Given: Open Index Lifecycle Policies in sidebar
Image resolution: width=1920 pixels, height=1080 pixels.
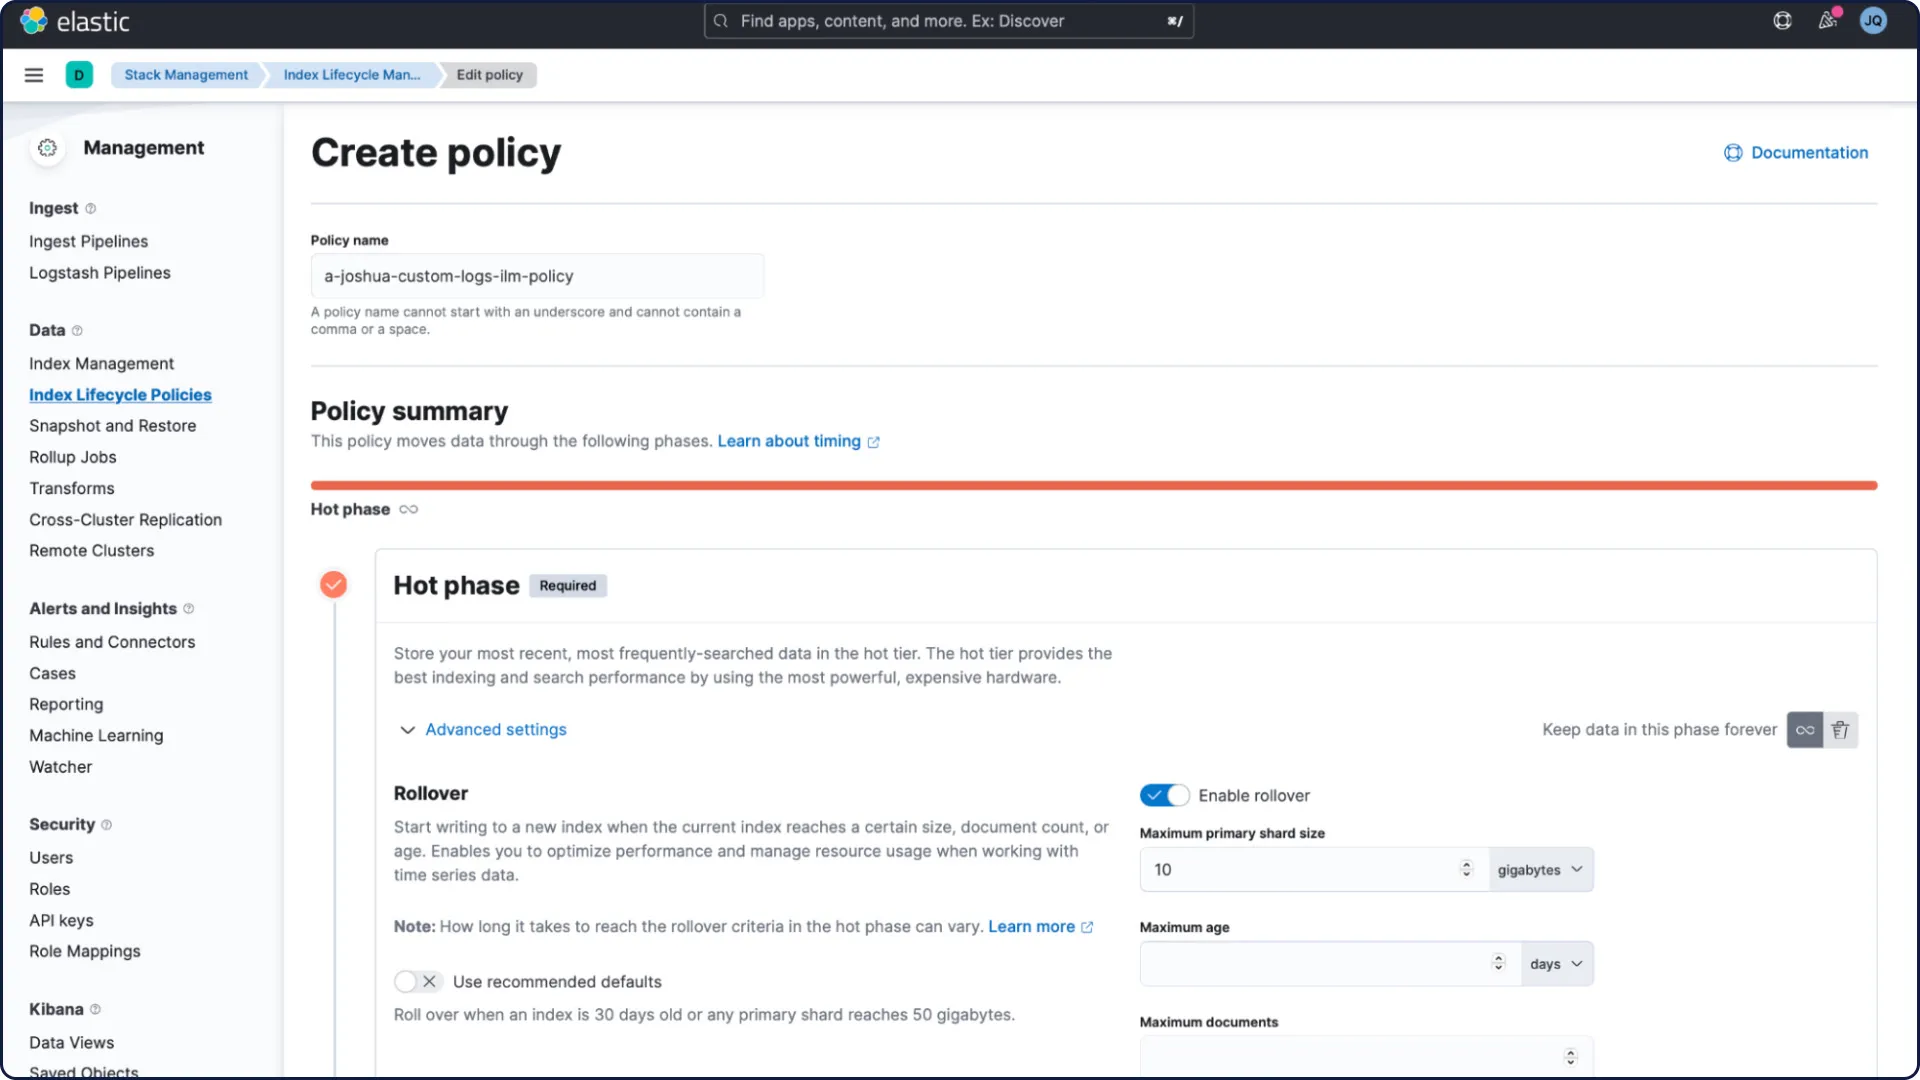Looking at the screenshot, I should pos(120,395).
